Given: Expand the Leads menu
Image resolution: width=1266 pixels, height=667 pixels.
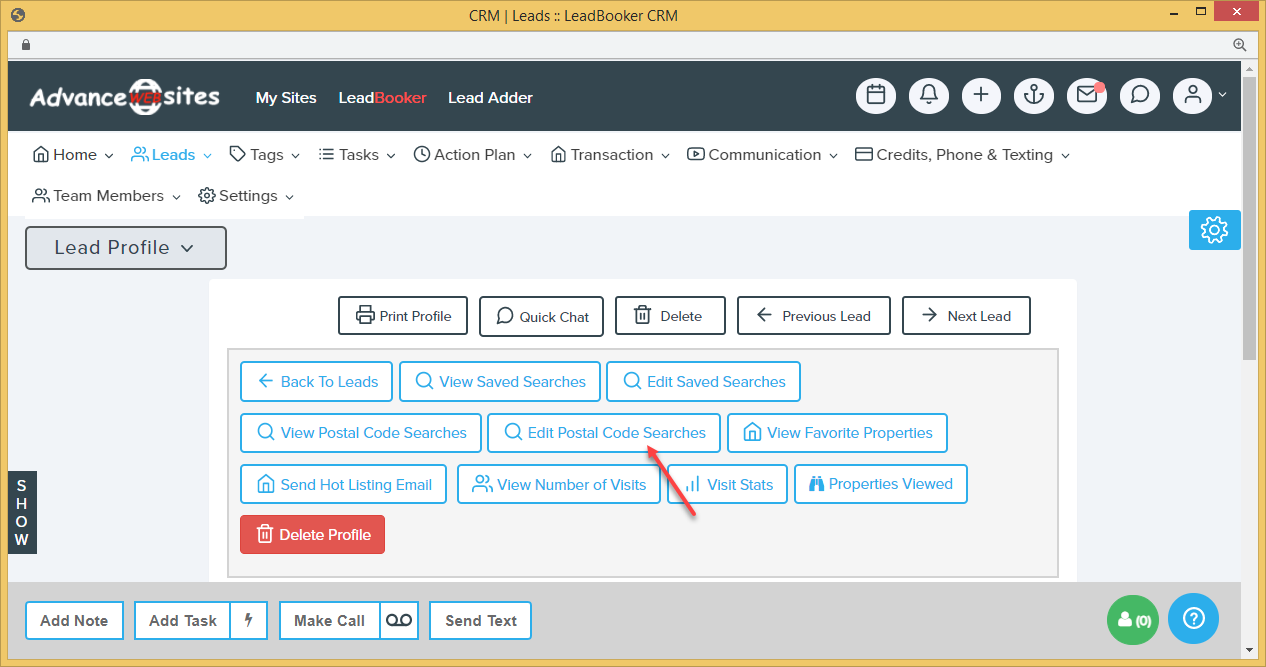Looking at the screenshot, I should coord(172,155).
